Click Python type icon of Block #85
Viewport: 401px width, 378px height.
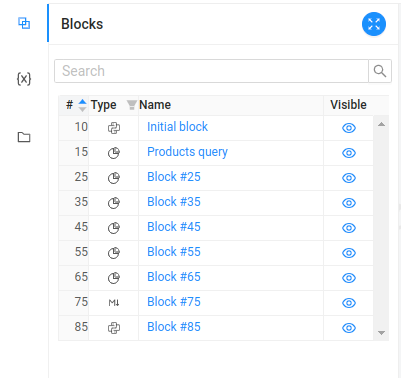(114, 328)
